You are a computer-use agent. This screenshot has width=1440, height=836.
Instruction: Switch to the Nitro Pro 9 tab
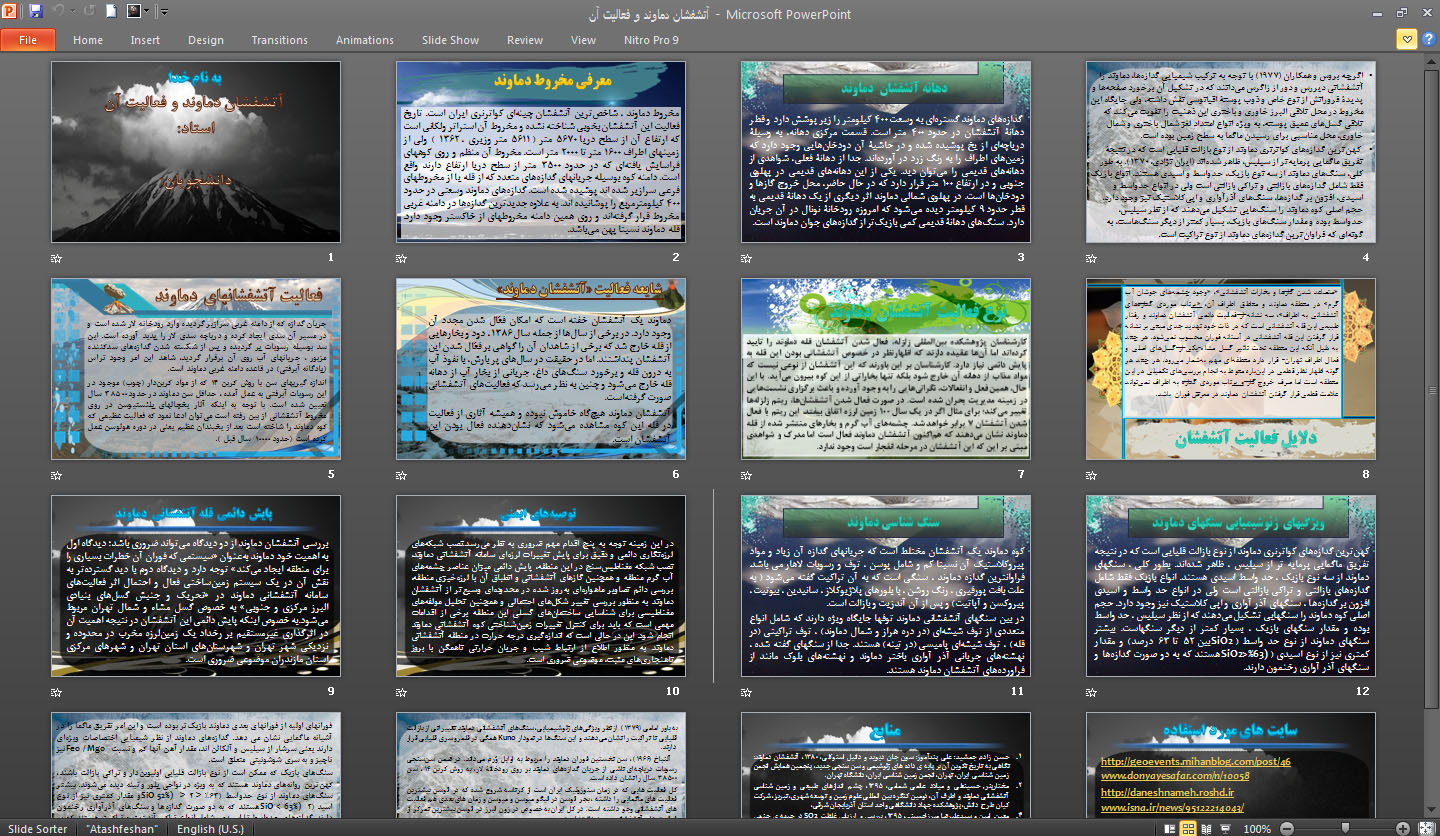tap(652, 40)
